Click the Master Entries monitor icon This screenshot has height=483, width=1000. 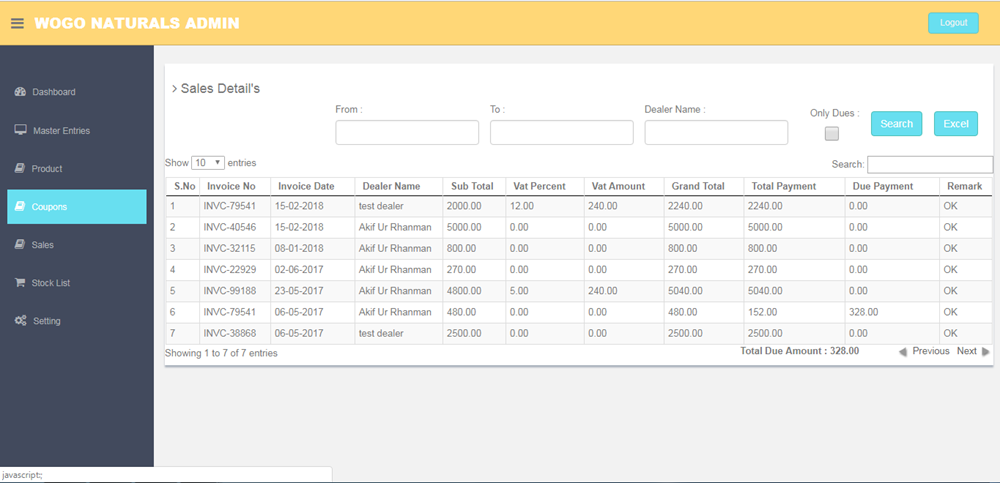coord(20,130)
